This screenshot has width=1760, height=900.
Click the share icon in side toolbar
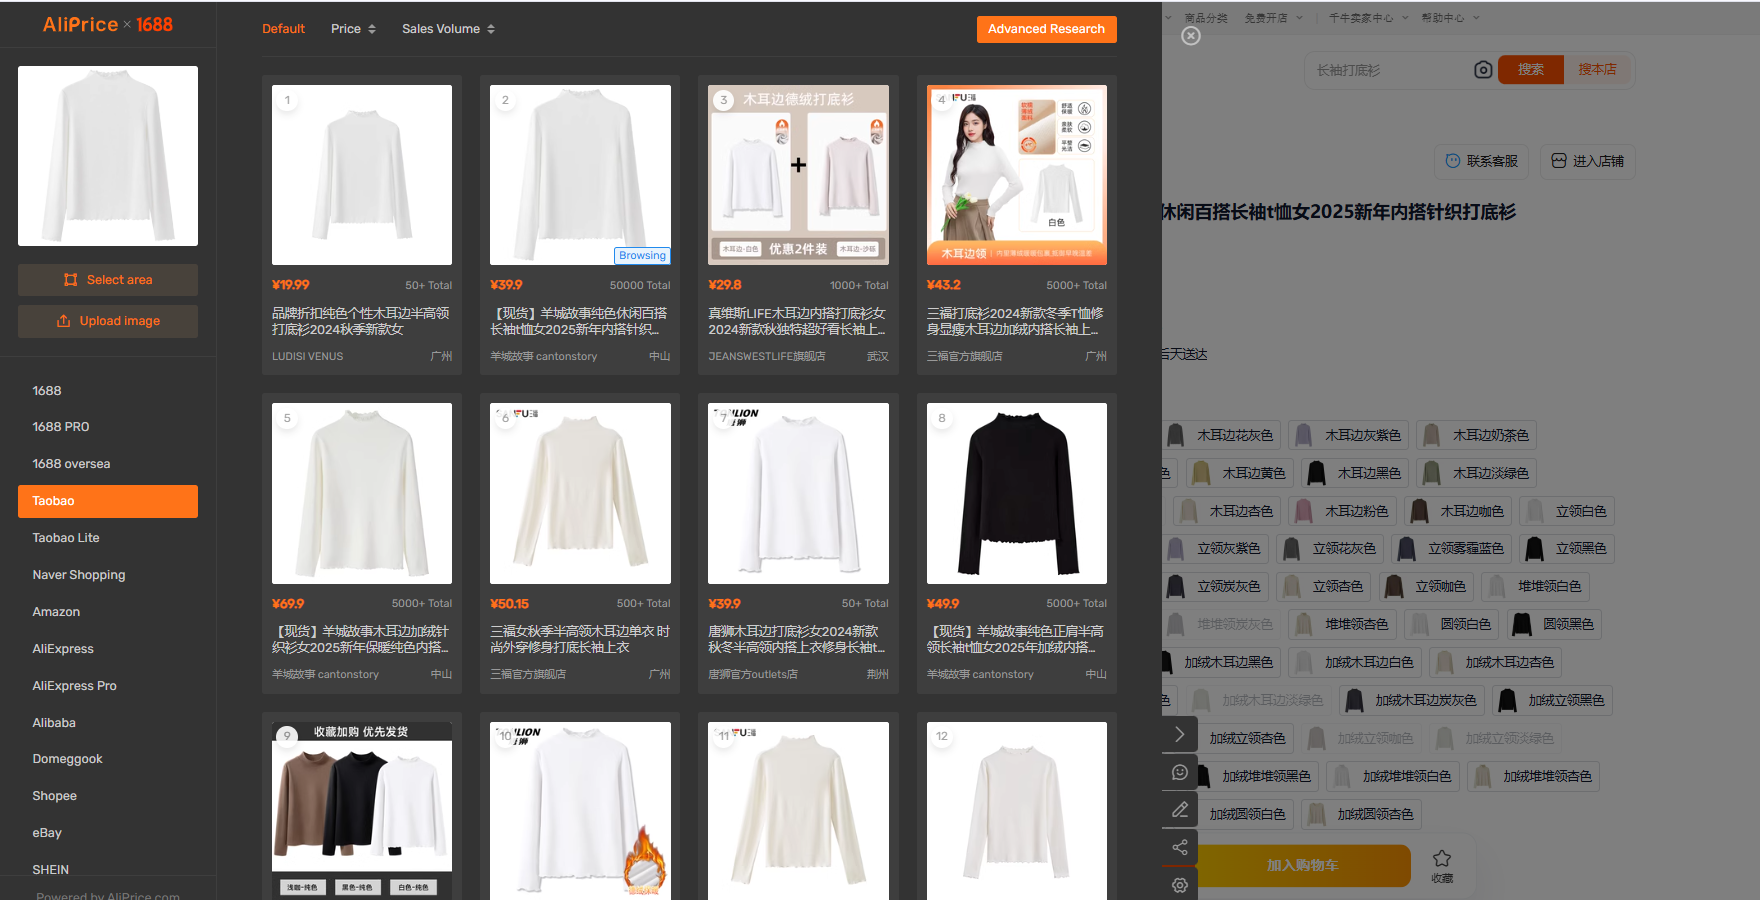click(1180, 847)
